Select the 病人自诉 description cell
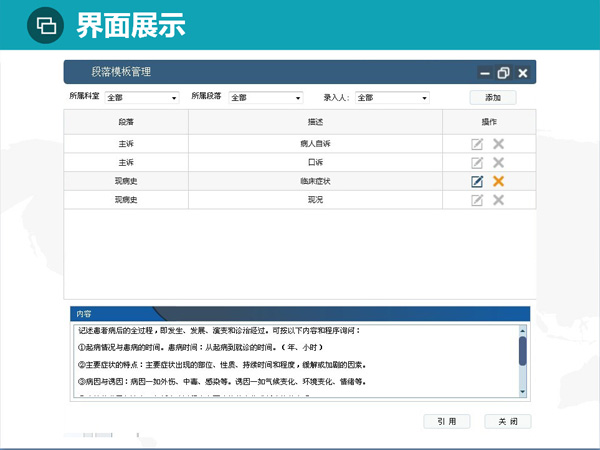This screenshot has width=600, height=450. point(315,144)
